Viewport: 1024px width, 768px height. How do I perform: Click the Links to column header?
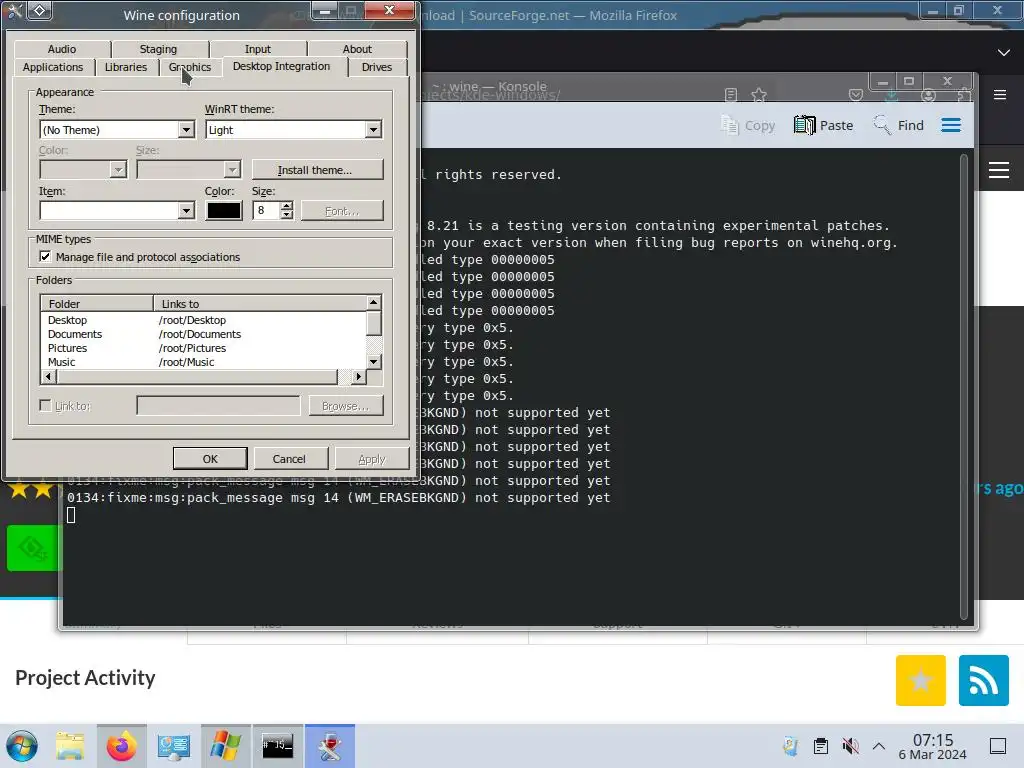(x=260, y=304)
